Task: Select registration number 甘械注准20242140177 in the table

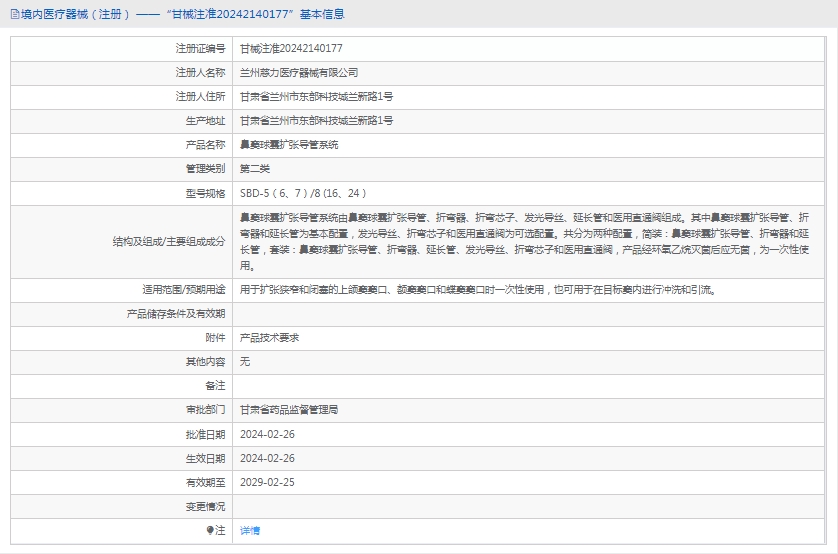Action: (291, 48)
